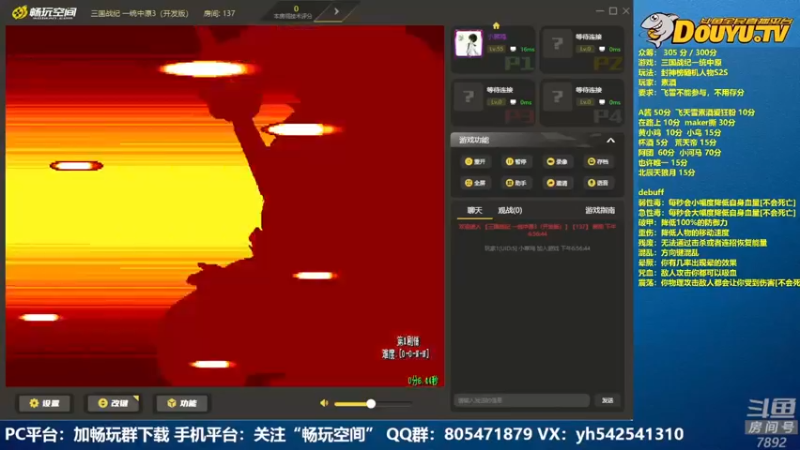Viewport: 800px width, 450px height.
Task: Minimize the 畅玩空间 window
Action: (x=600, y=11)
